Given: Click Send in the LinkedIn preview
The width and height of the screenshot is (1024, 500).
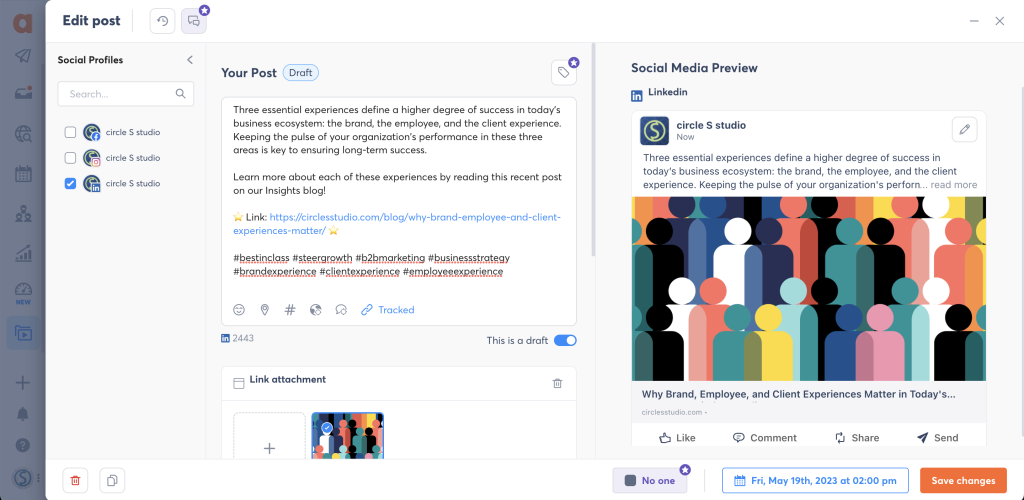Looking at the screenshot, I should tap(937, 437).
